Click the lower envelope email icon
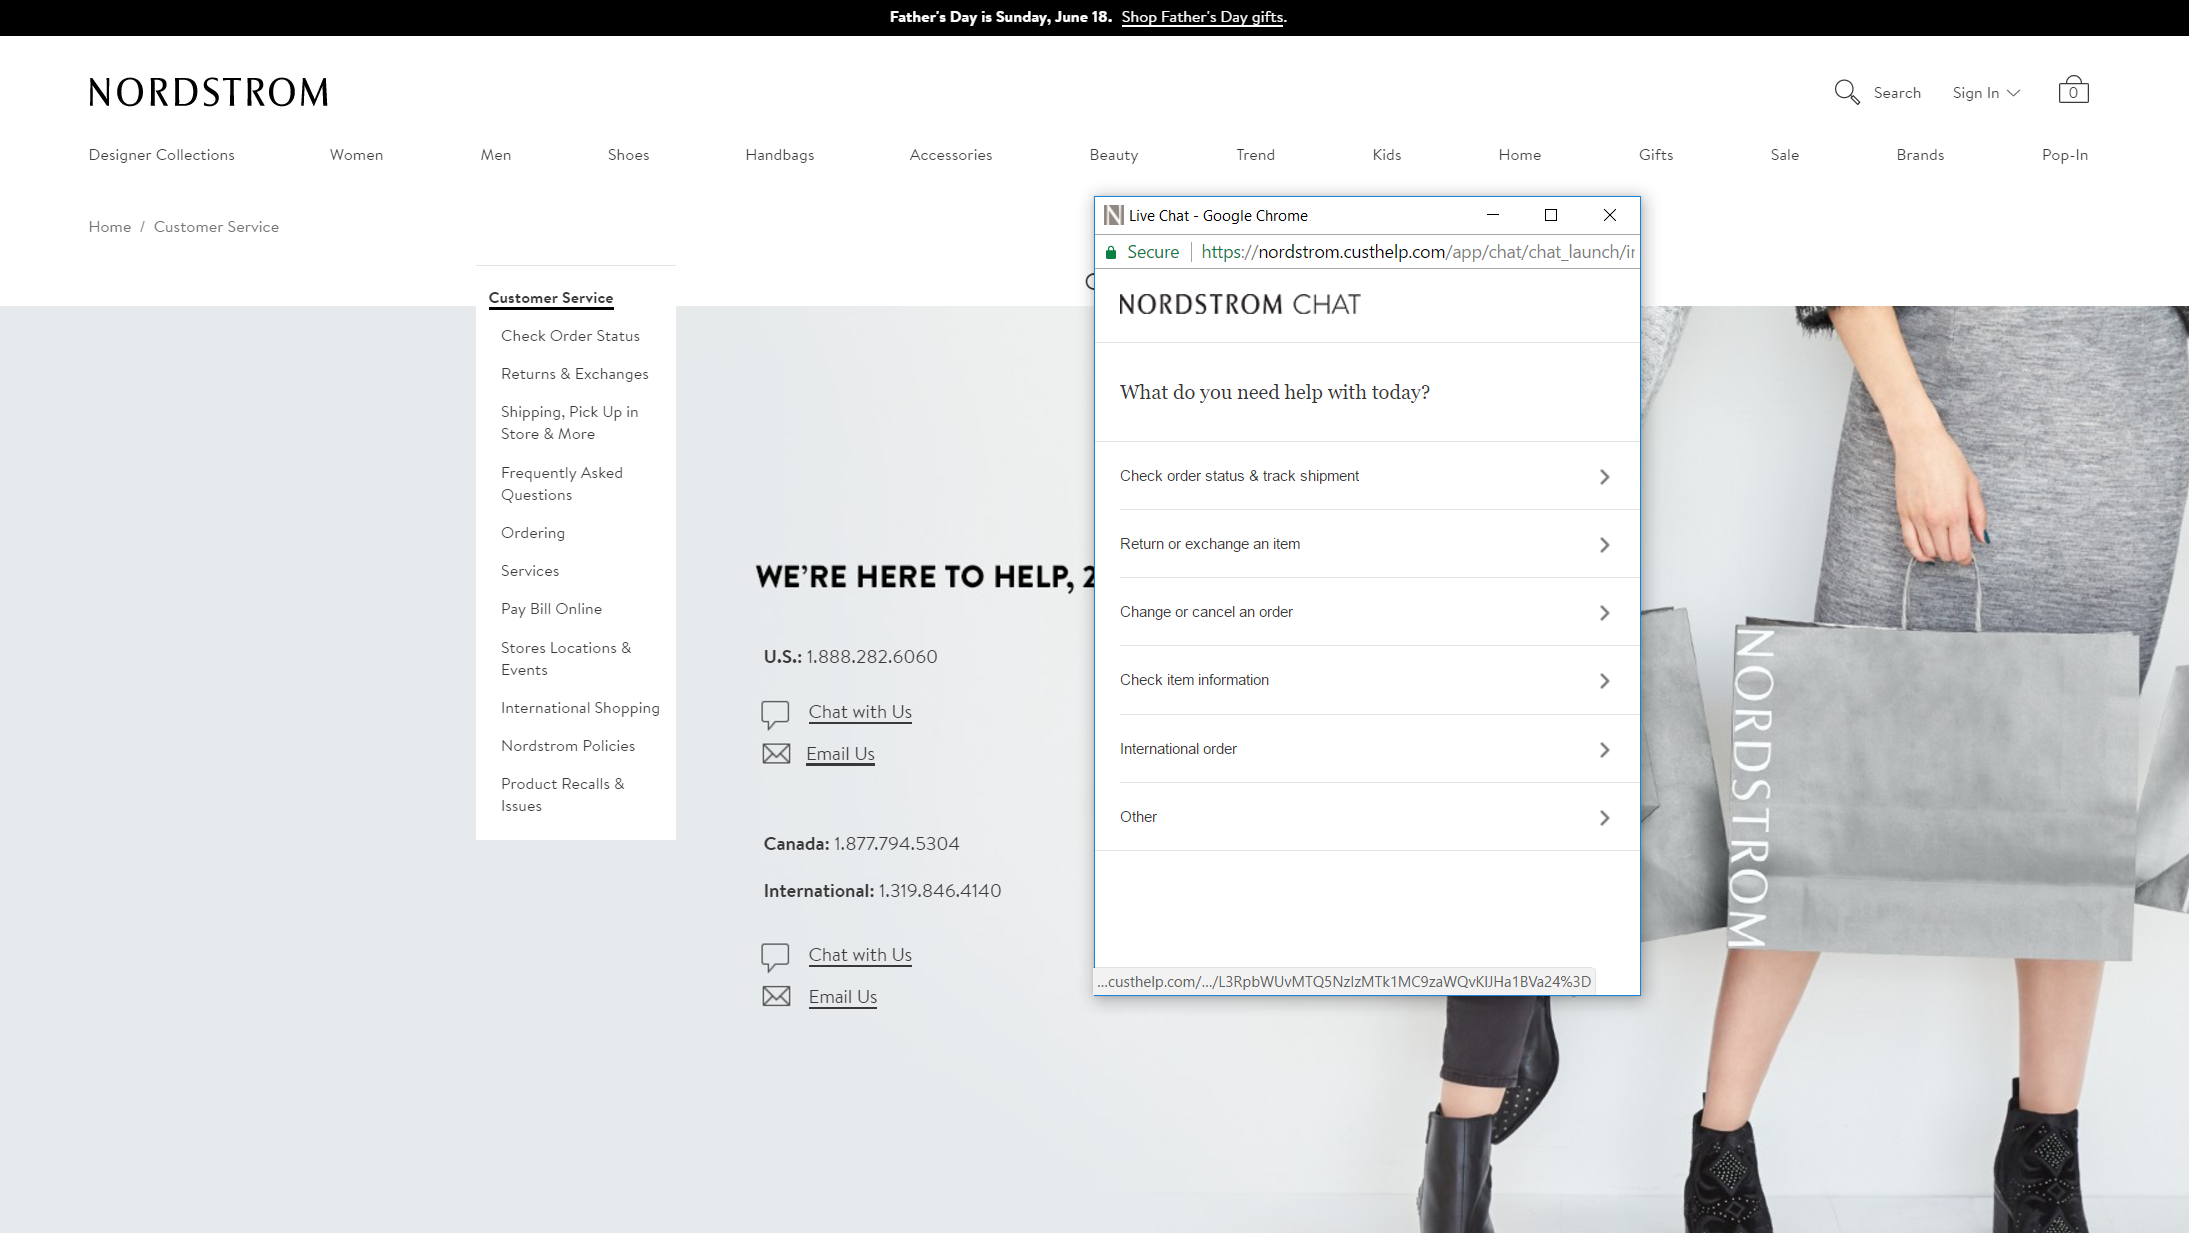This screenshot has height=1233, width=2189. click(x=776, y=997)
